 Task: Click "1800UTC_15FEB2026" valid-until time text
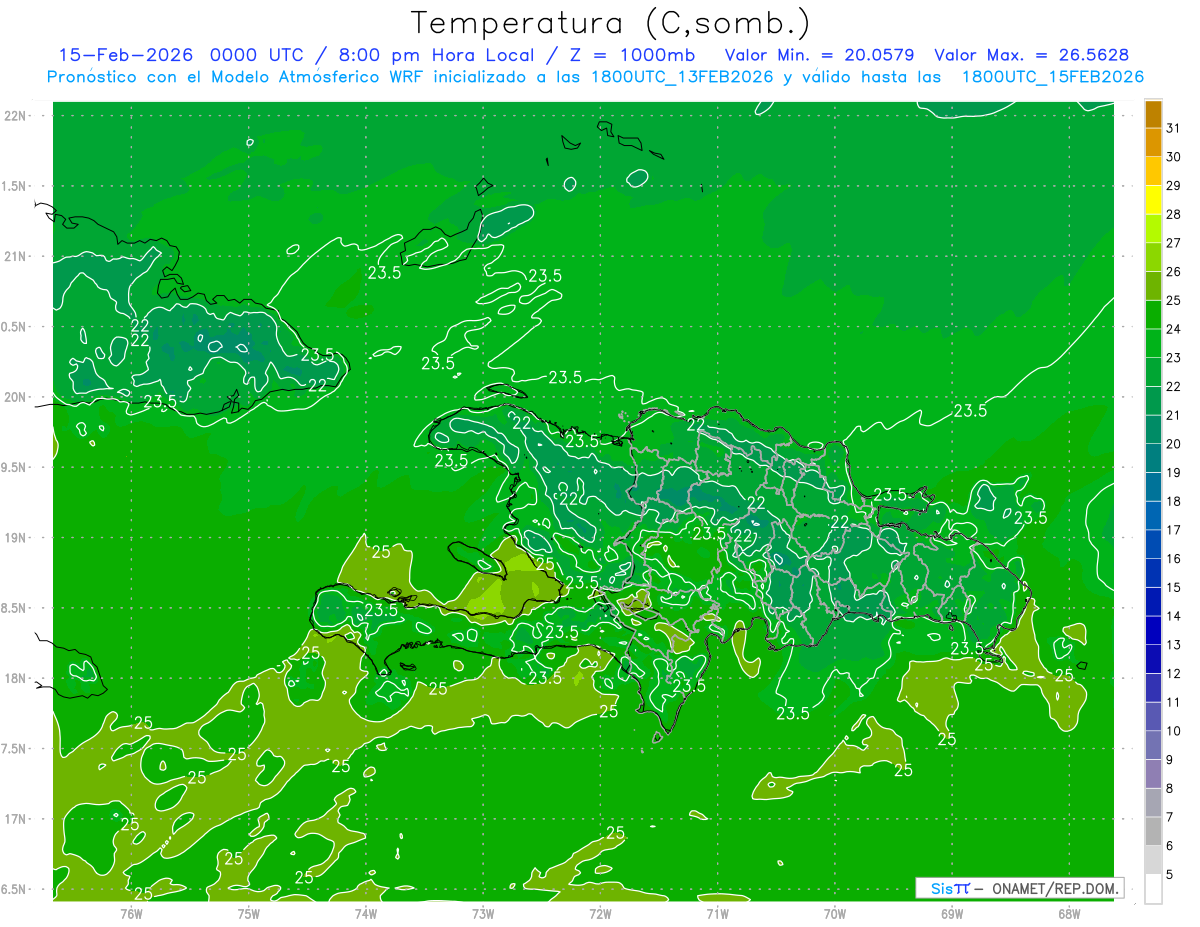point(1053,77)
